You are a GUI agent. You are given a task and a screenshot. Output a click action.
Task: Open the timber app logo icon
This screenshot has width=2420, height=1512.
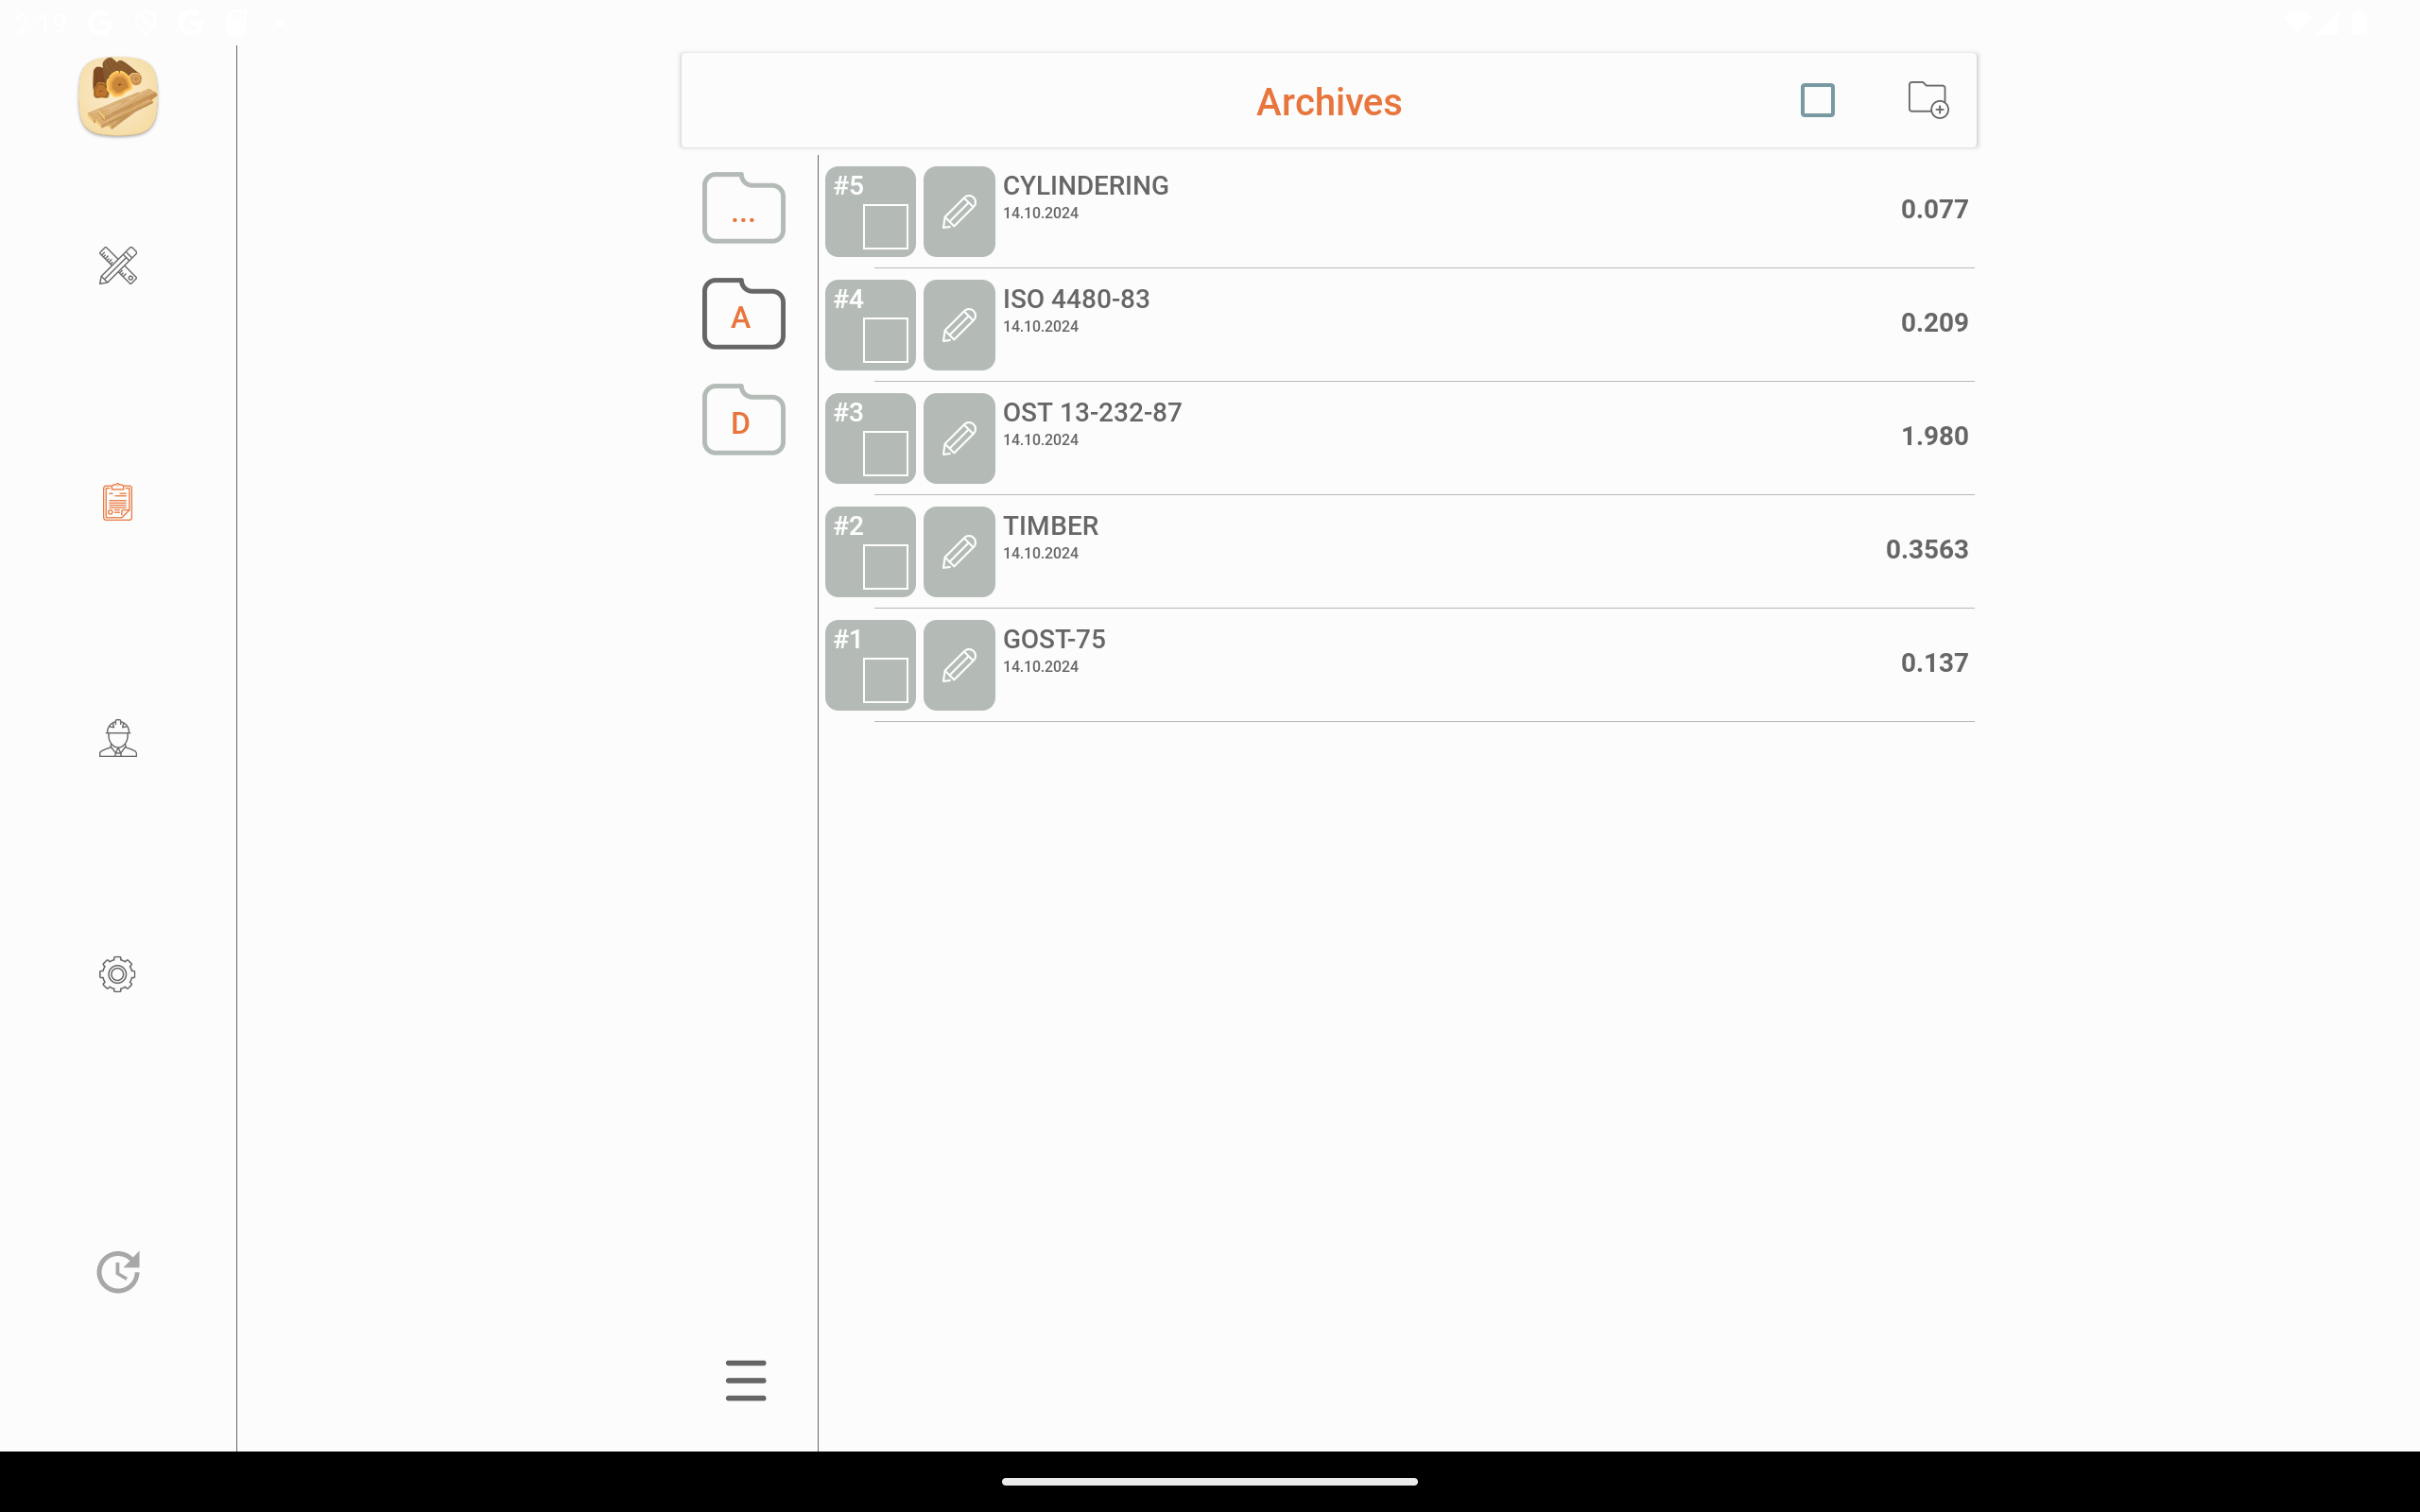[118, 96]
